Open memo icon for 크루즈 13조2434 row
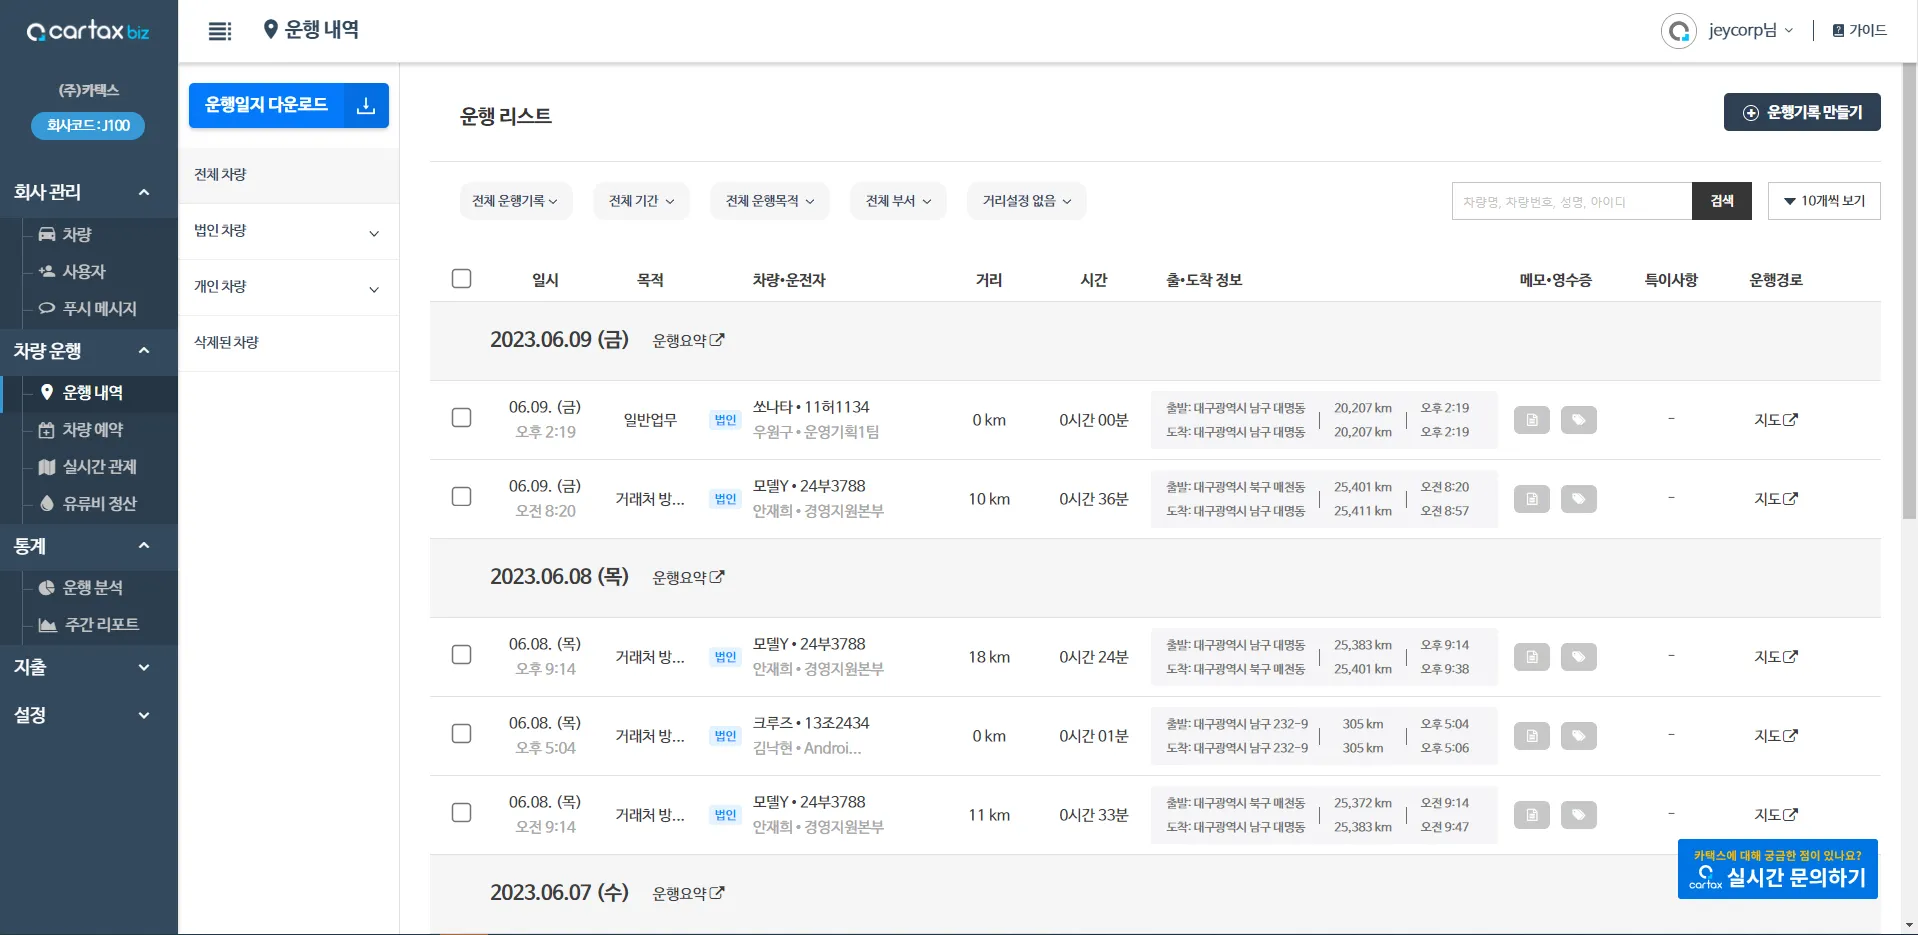 [1532, 736]
